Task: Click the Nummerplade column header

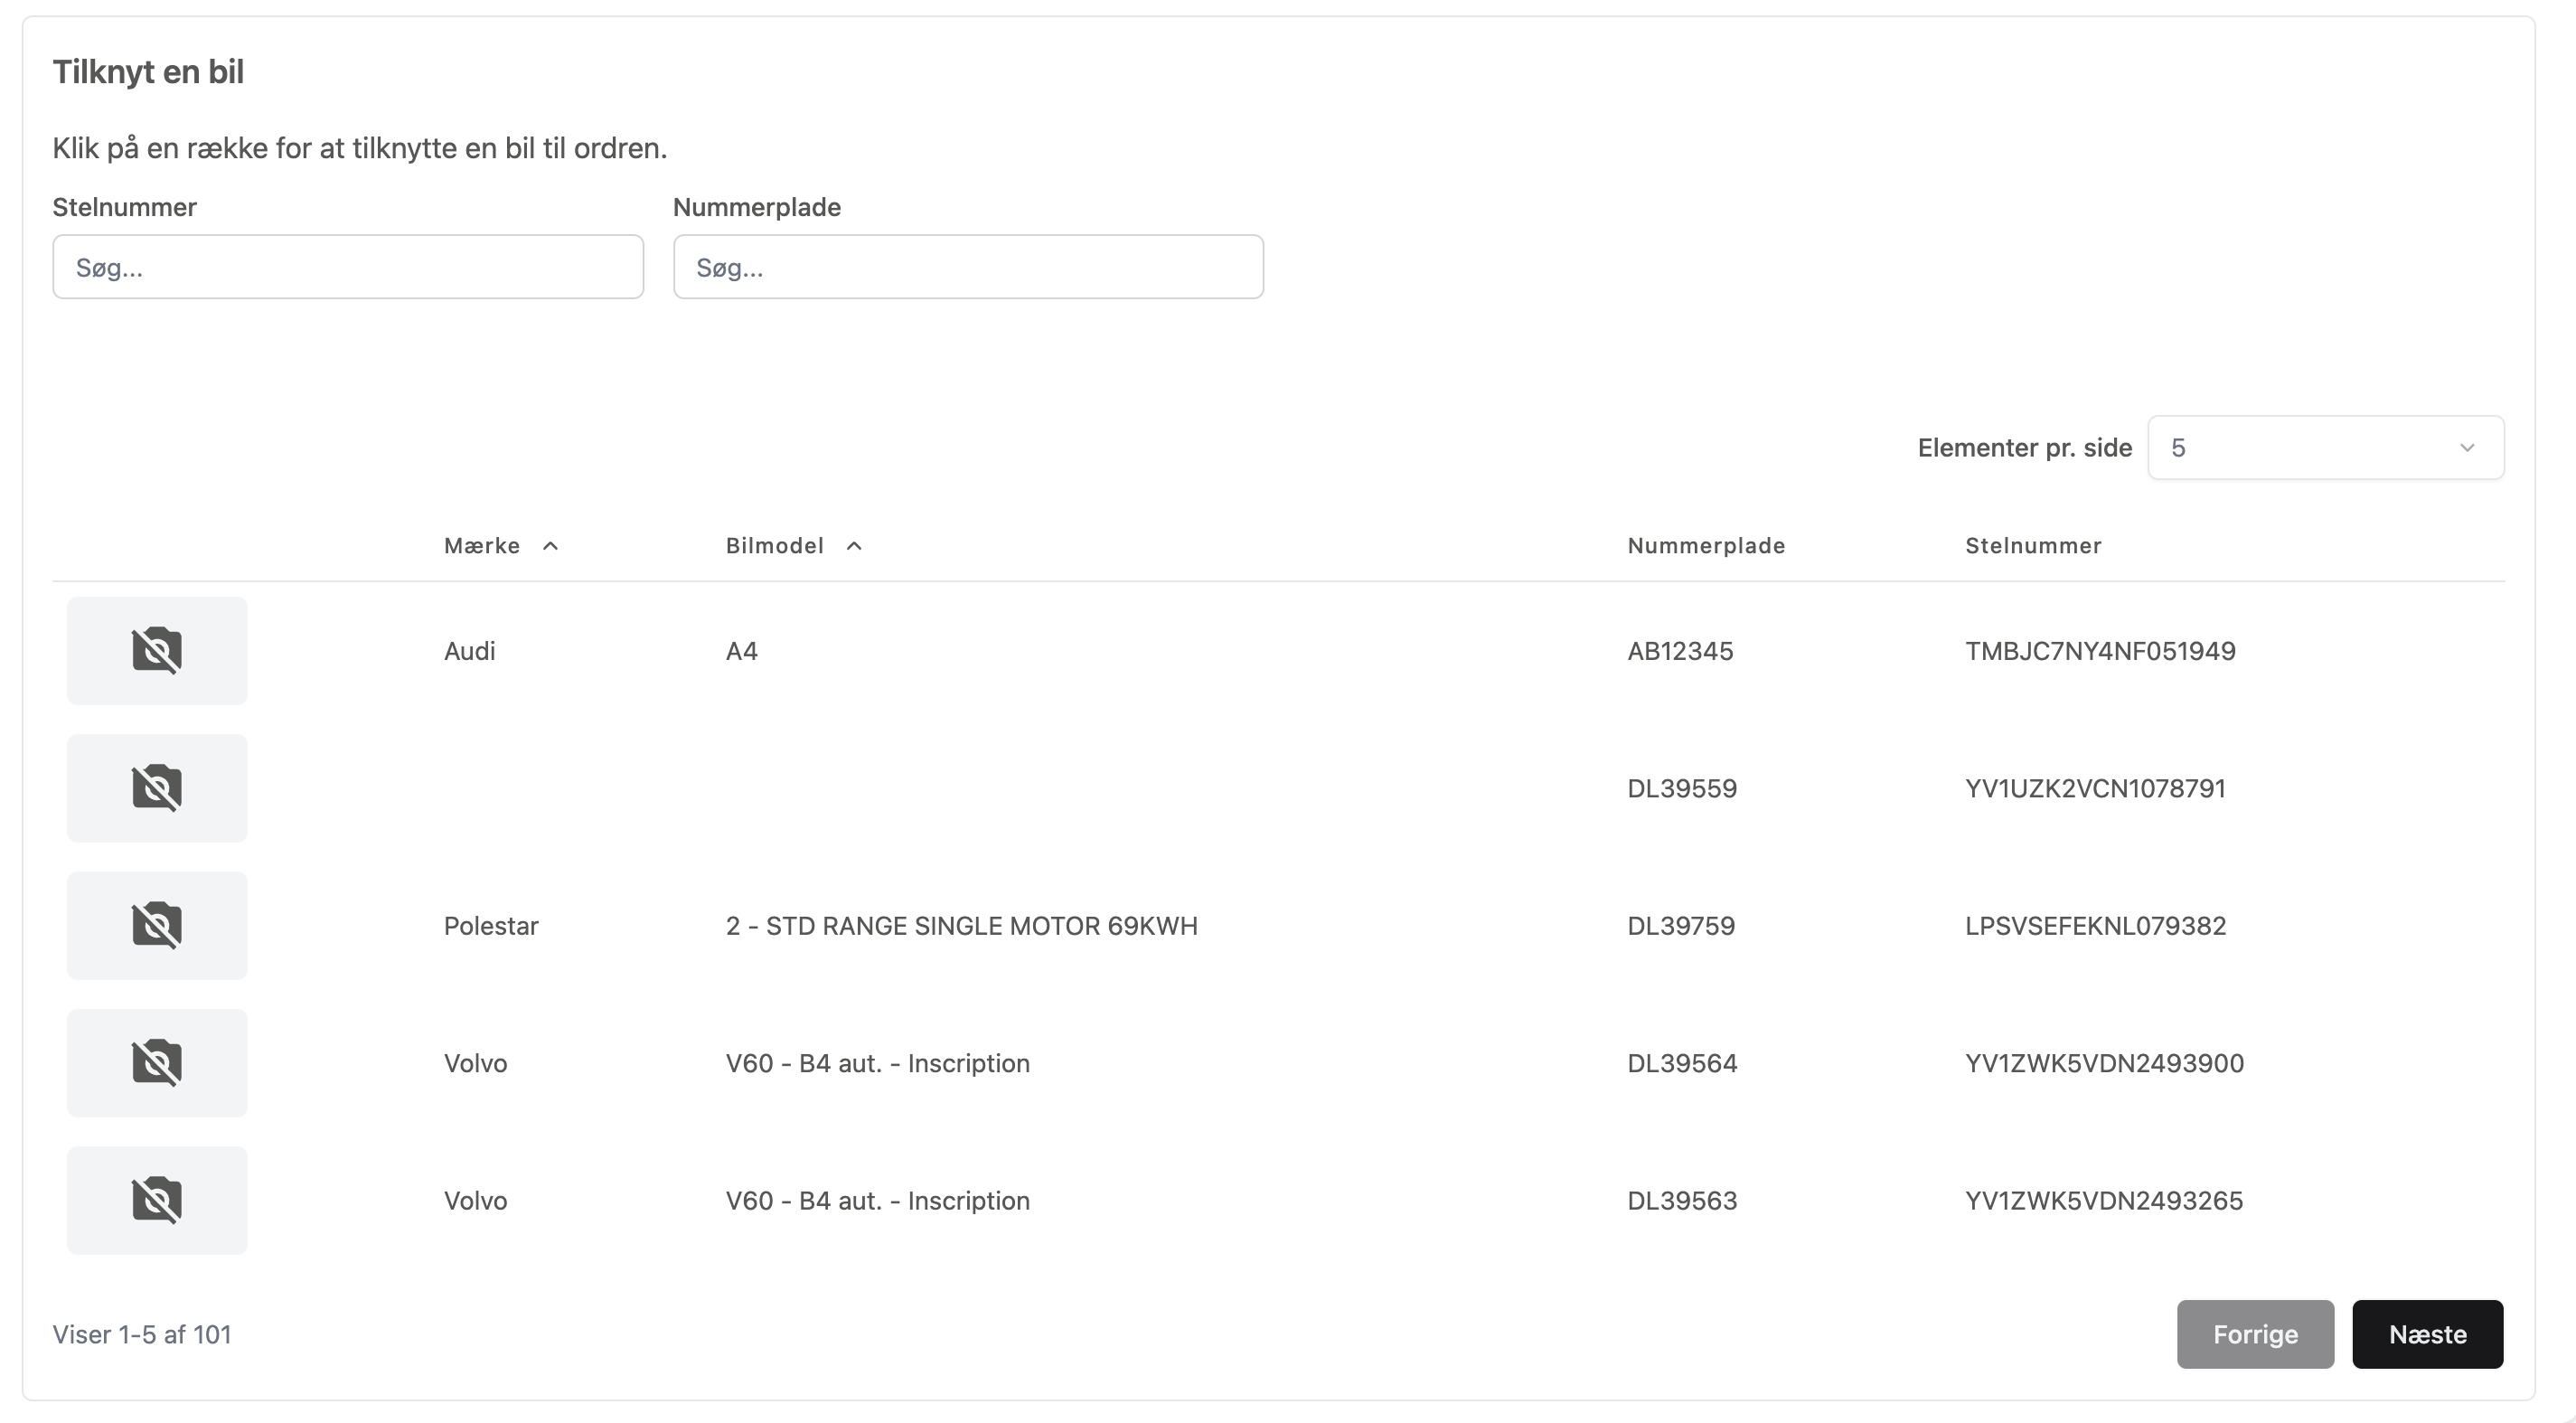Action: [1706, 546]
